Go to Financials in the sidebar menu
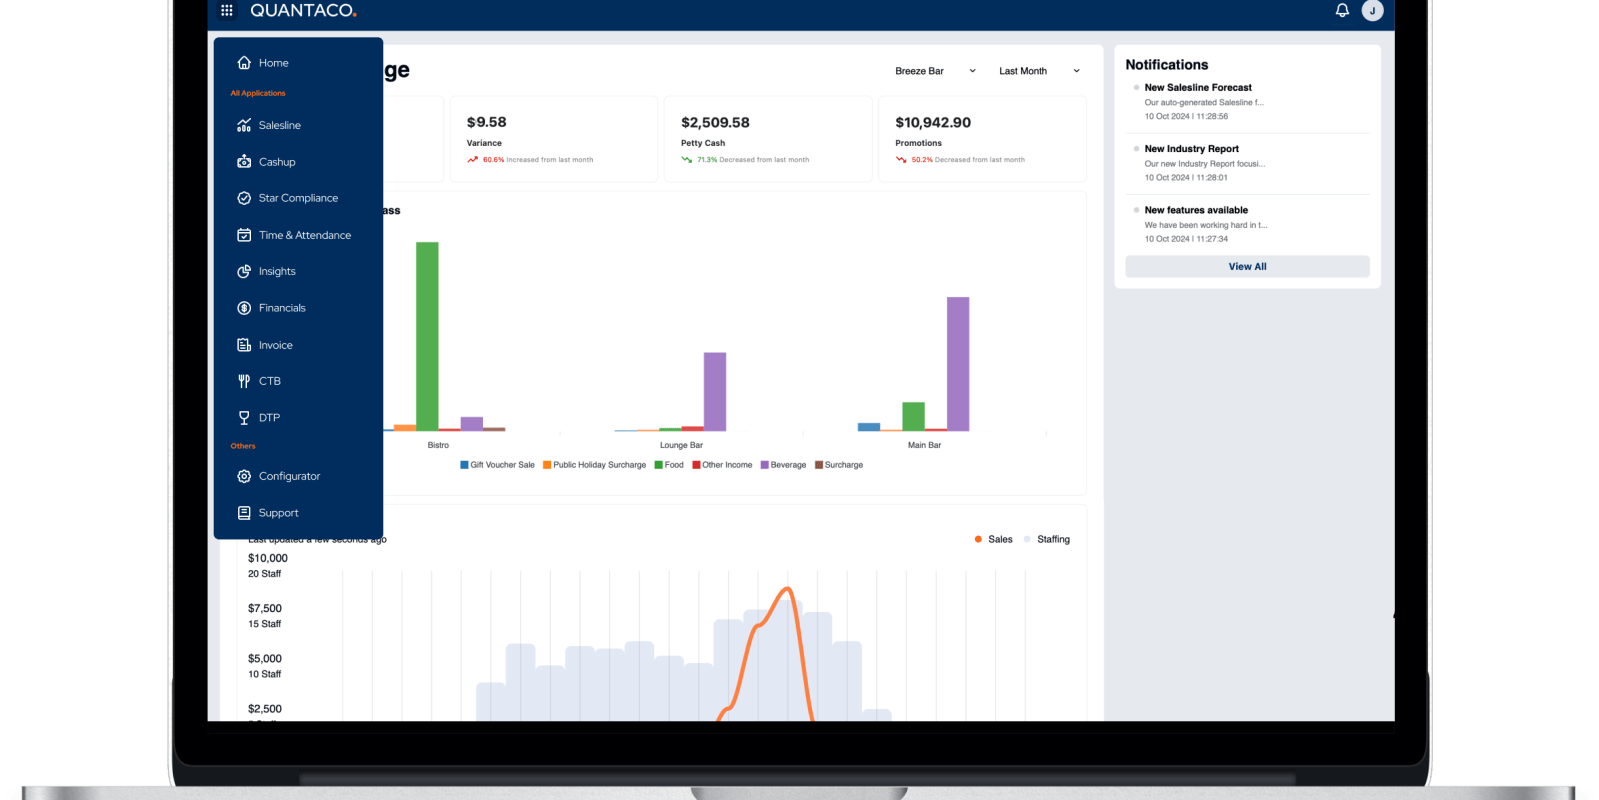 click(x=282, y=308)
